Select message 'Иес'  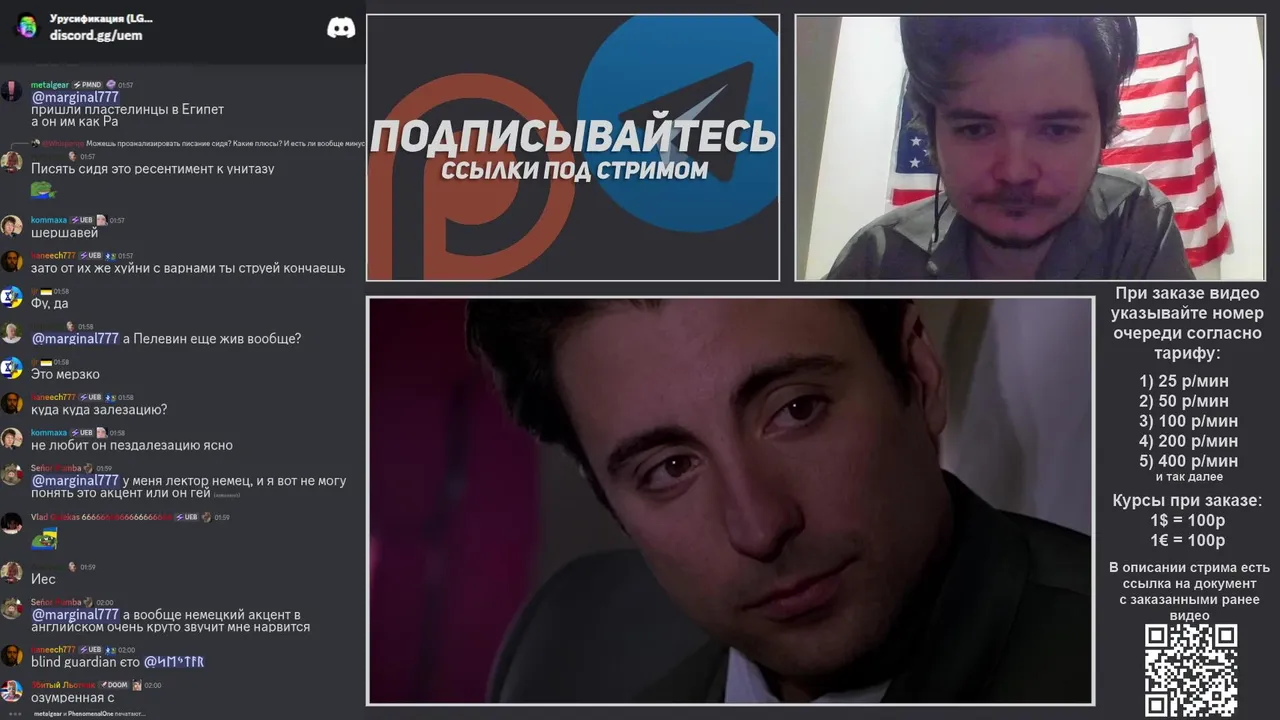pyautogui.click(x=43, y=579)
